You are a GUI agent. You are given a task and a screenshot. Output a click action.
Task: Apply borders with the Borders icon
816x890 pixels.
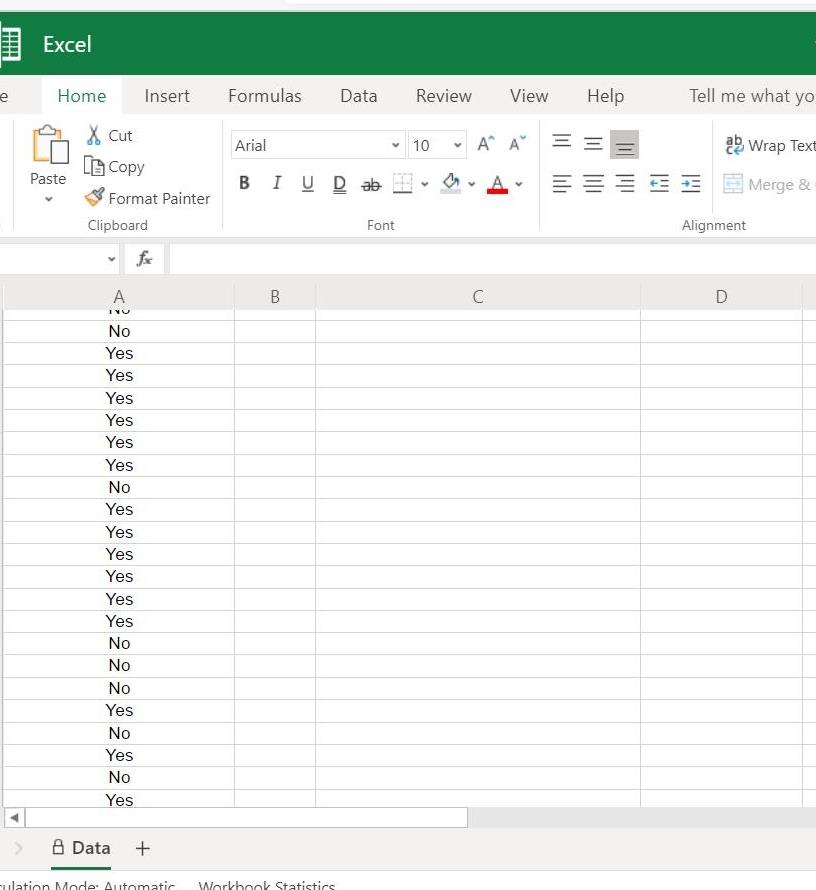pyautogui.click(x=402, y=183)
